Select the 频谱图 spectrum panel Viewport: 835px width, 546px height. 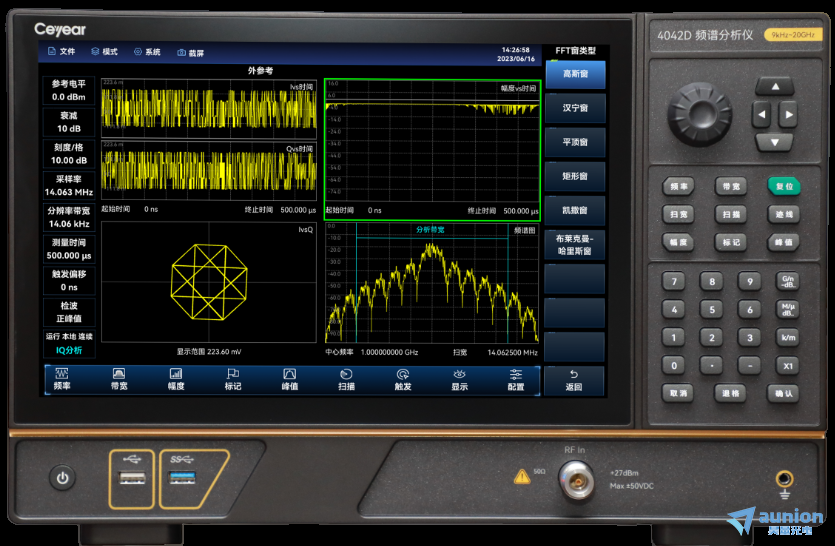[432, 283]
